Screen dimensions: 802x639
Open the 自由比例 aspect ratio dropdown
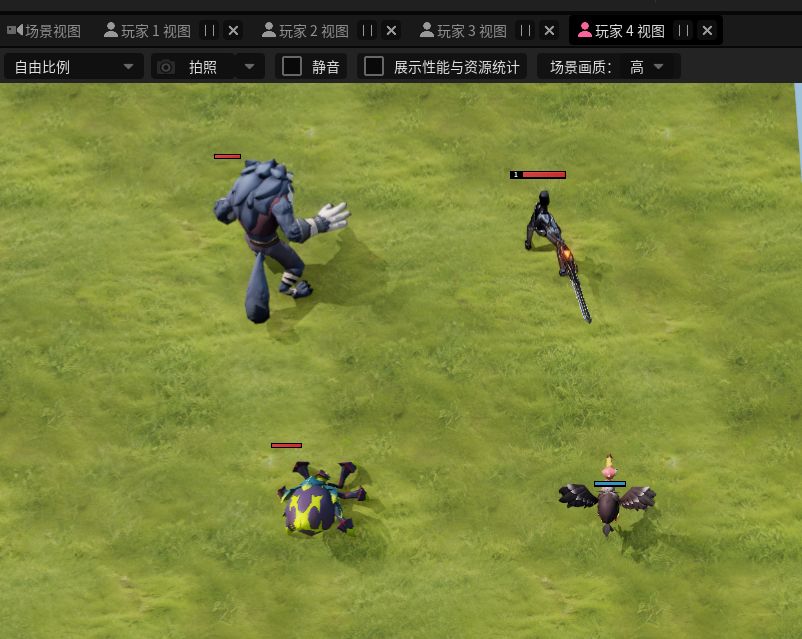tap(74, 67)
